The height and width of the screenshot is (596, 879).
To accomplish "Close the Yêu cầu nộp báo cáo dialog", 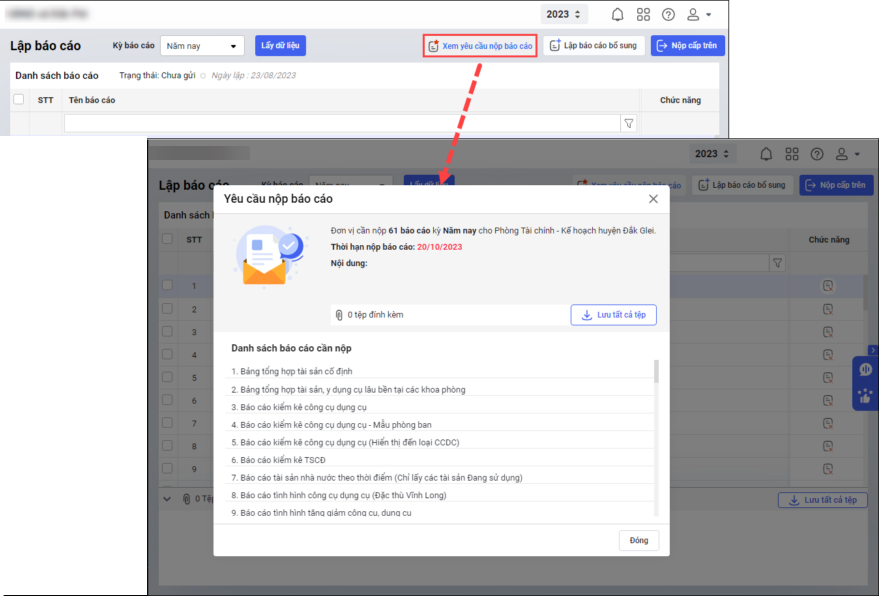I will 653,199.
